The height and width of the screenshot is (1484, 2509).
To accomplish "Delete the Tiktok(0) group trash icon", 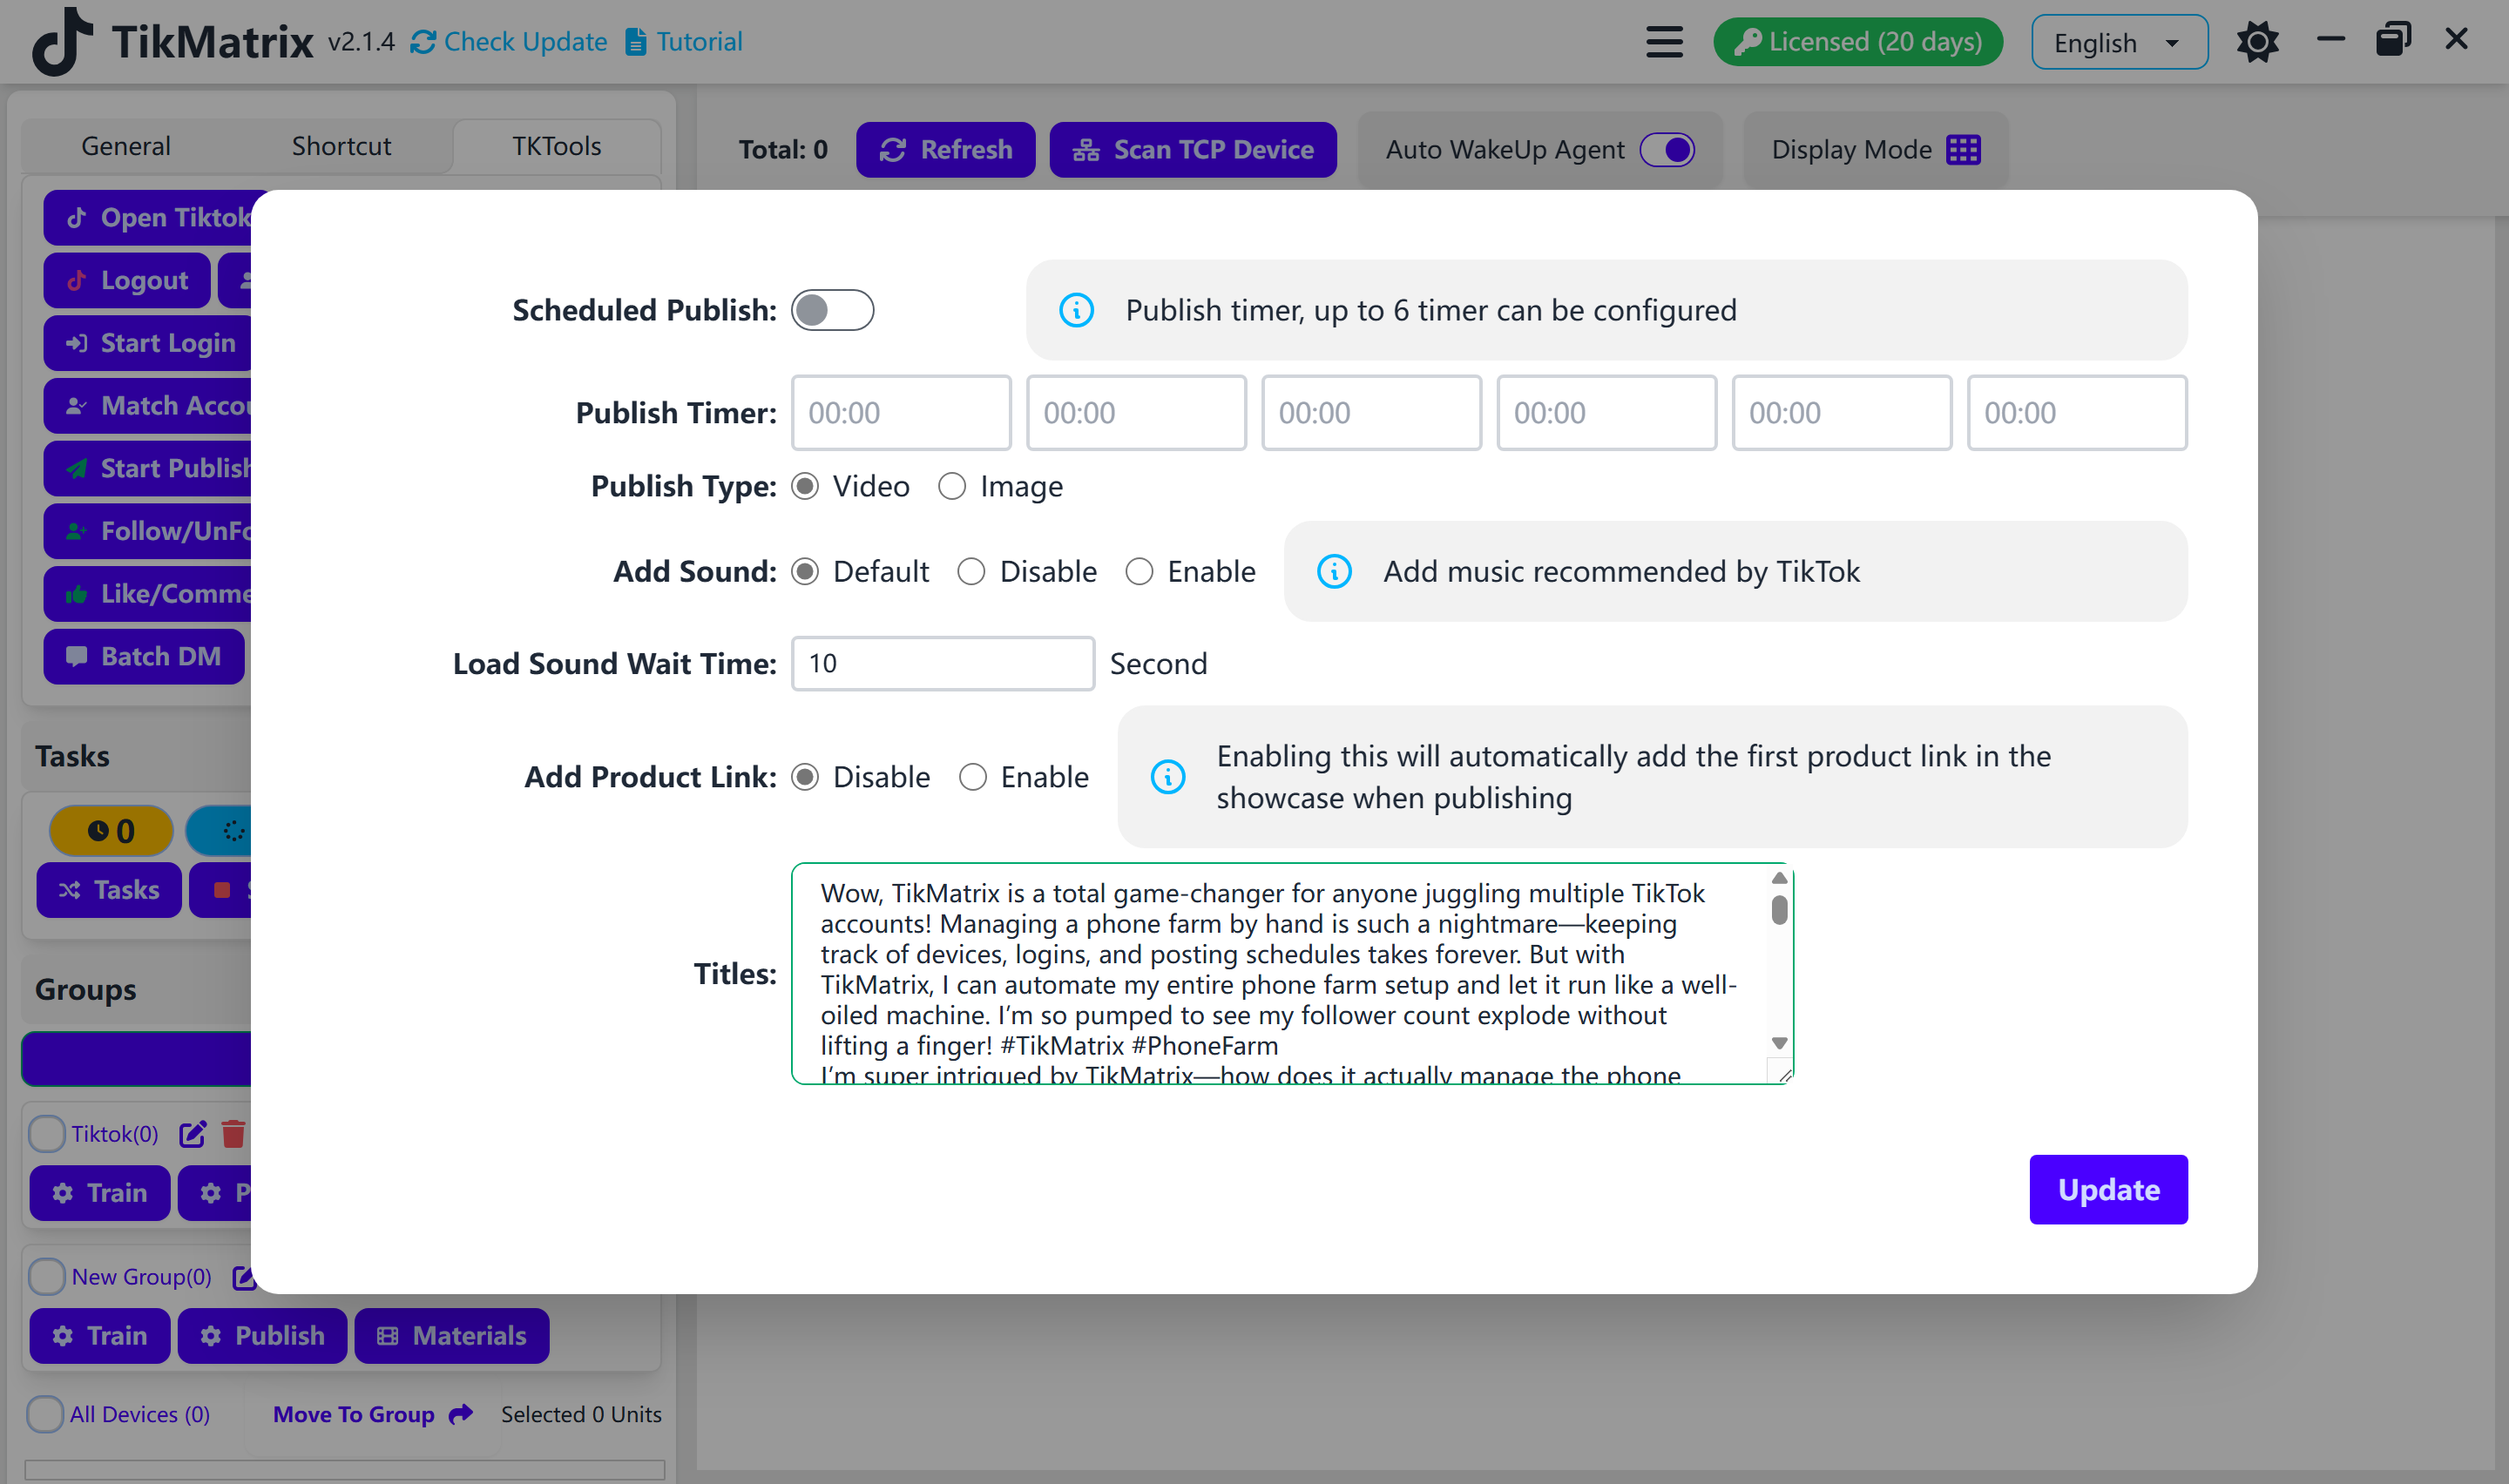I will [x=233, y=1134].
